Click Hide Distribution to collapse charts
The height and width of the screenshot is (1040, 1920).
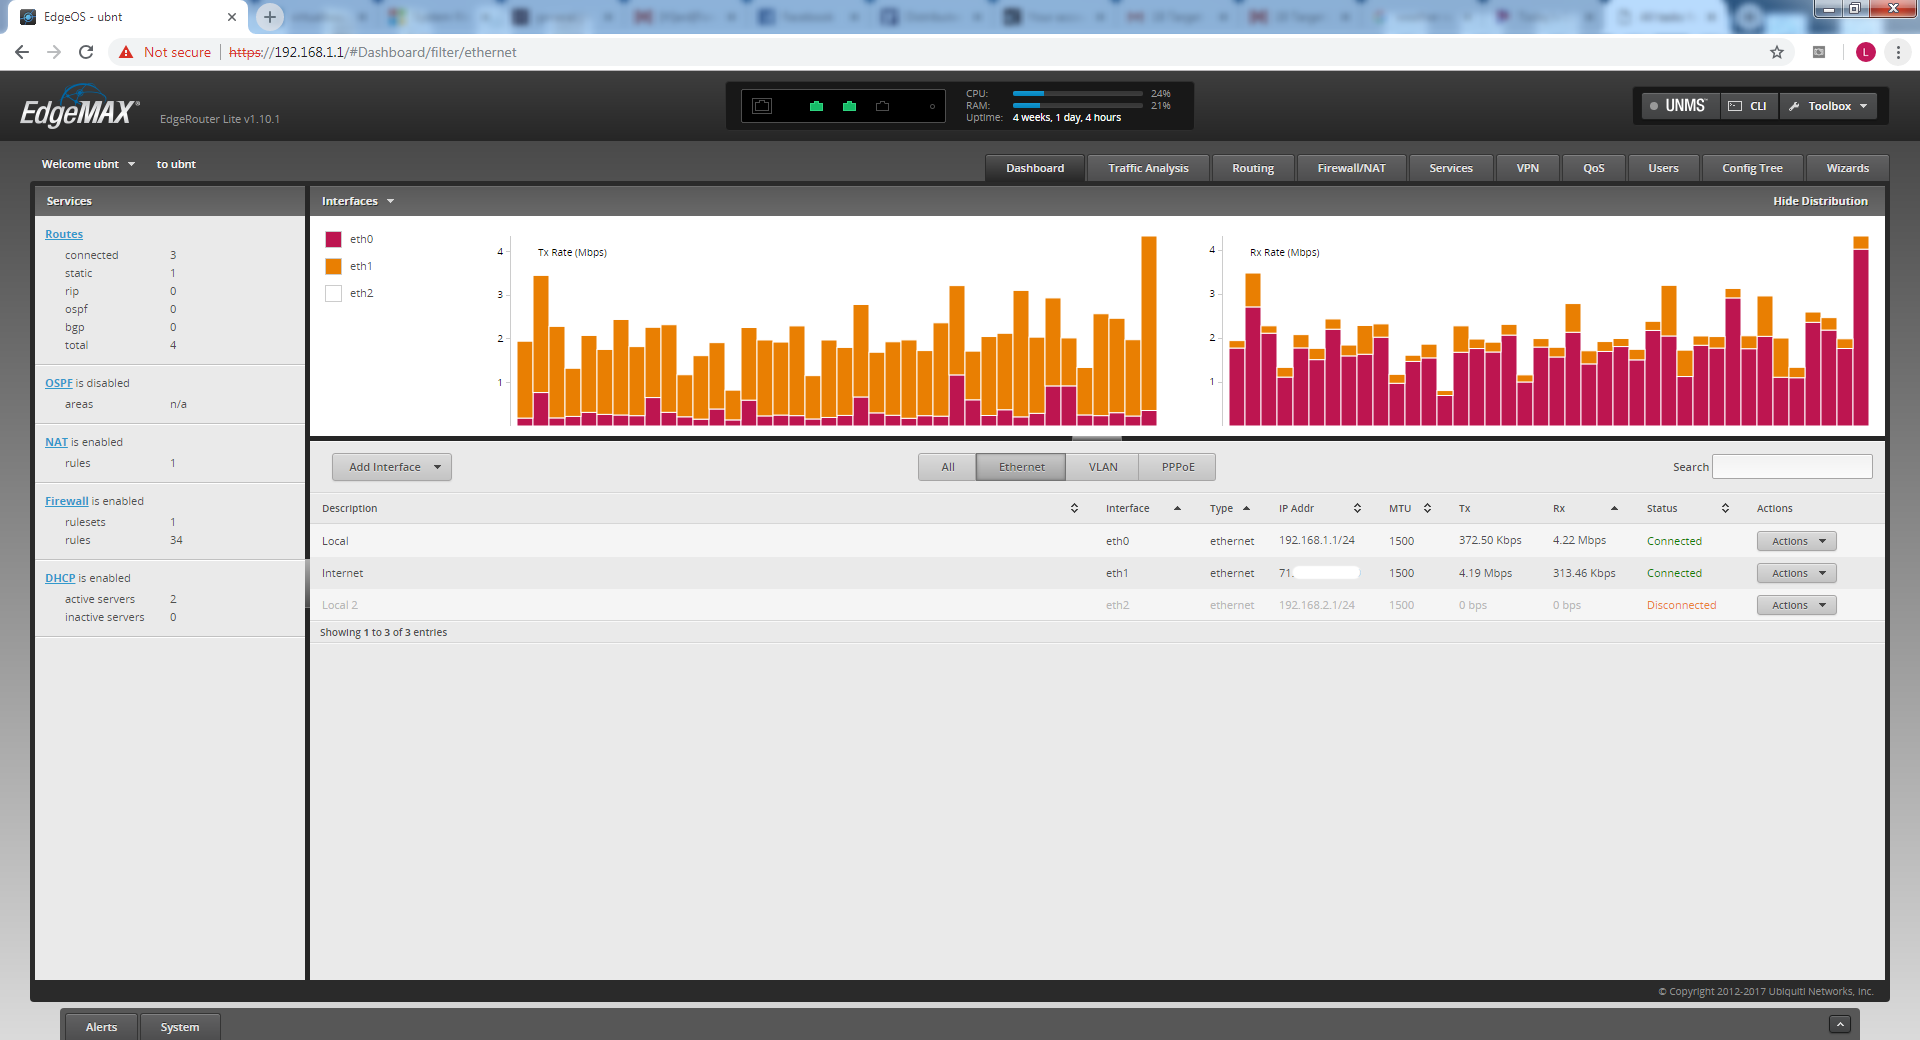1820,201
